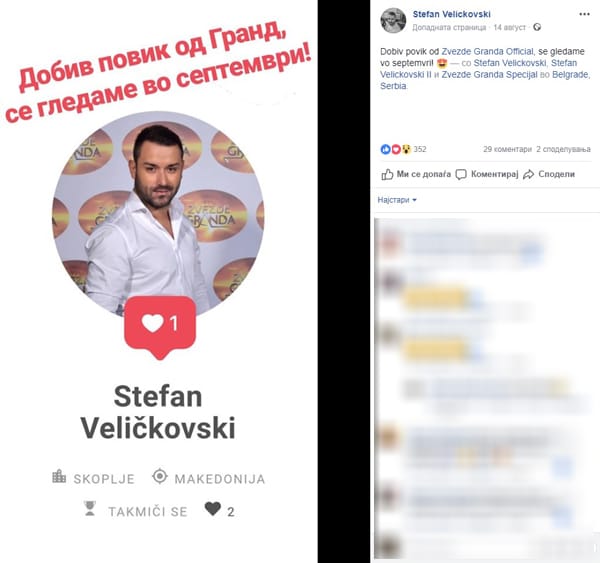Open the Zvezde Granda Official page link
This screenshot has width=600, height=563.
point(488,51)
